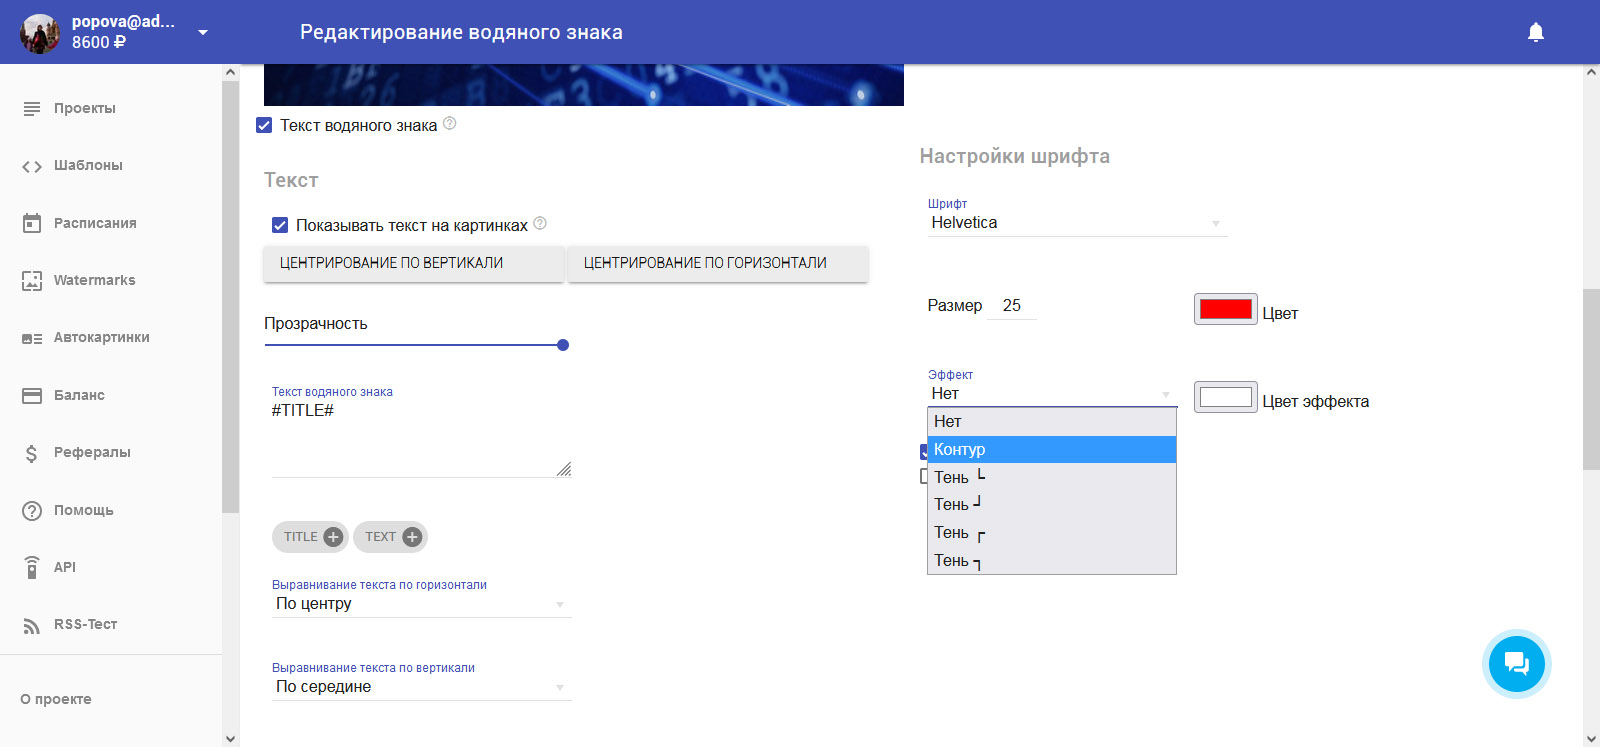Go to Шаблоны in the sidebar
The width and height of the screenshot is (1600, 747).
(x=88, y=165)
